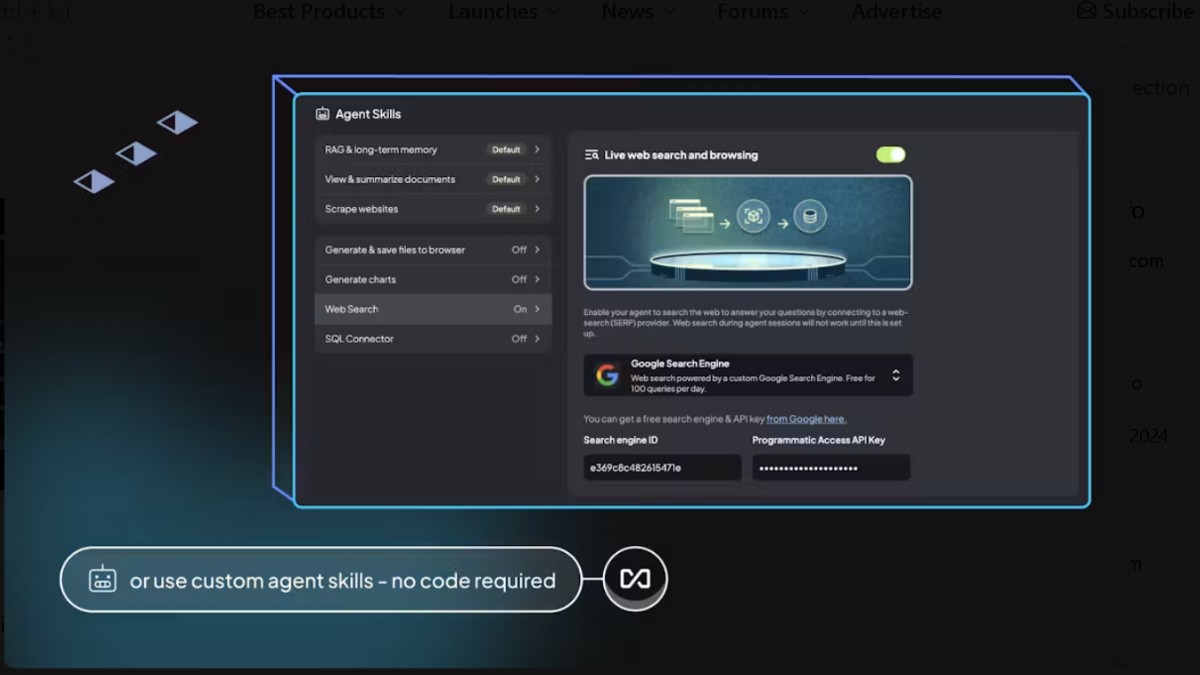Click the Default badge beside RAG memory

click(506, 150)
